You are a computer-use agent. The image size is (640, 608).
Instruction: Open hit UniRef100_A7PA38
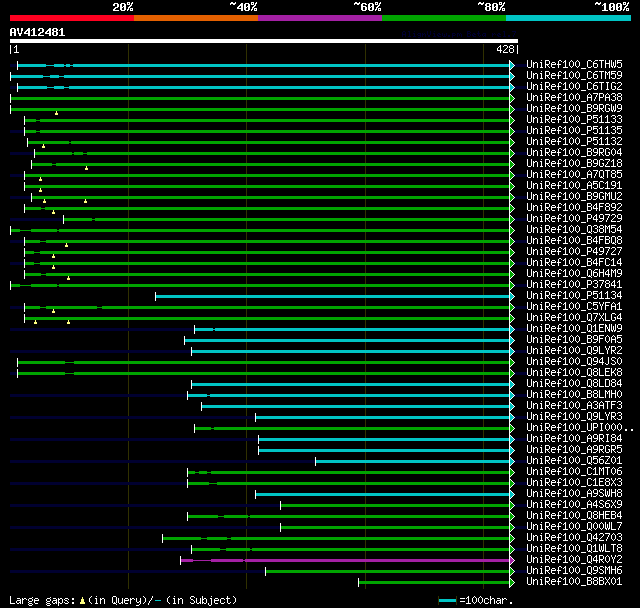(x=574, y=98)
